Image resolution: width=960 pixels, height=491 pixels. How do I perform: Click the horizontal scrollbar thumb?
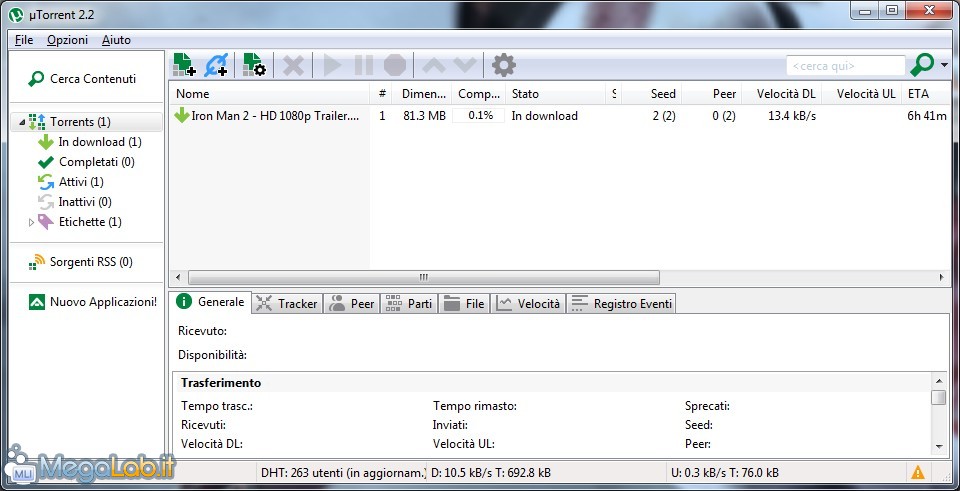point(424,277)
